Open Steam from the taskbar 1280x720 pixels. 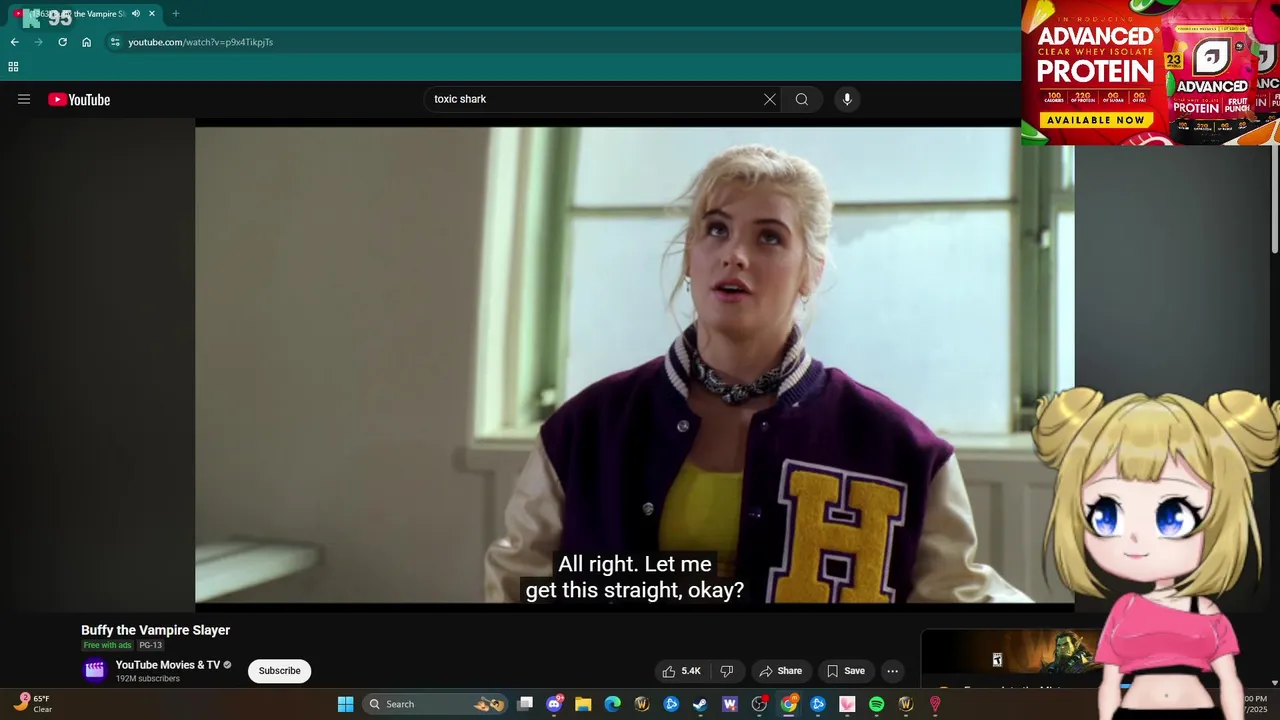click(700, 704)
